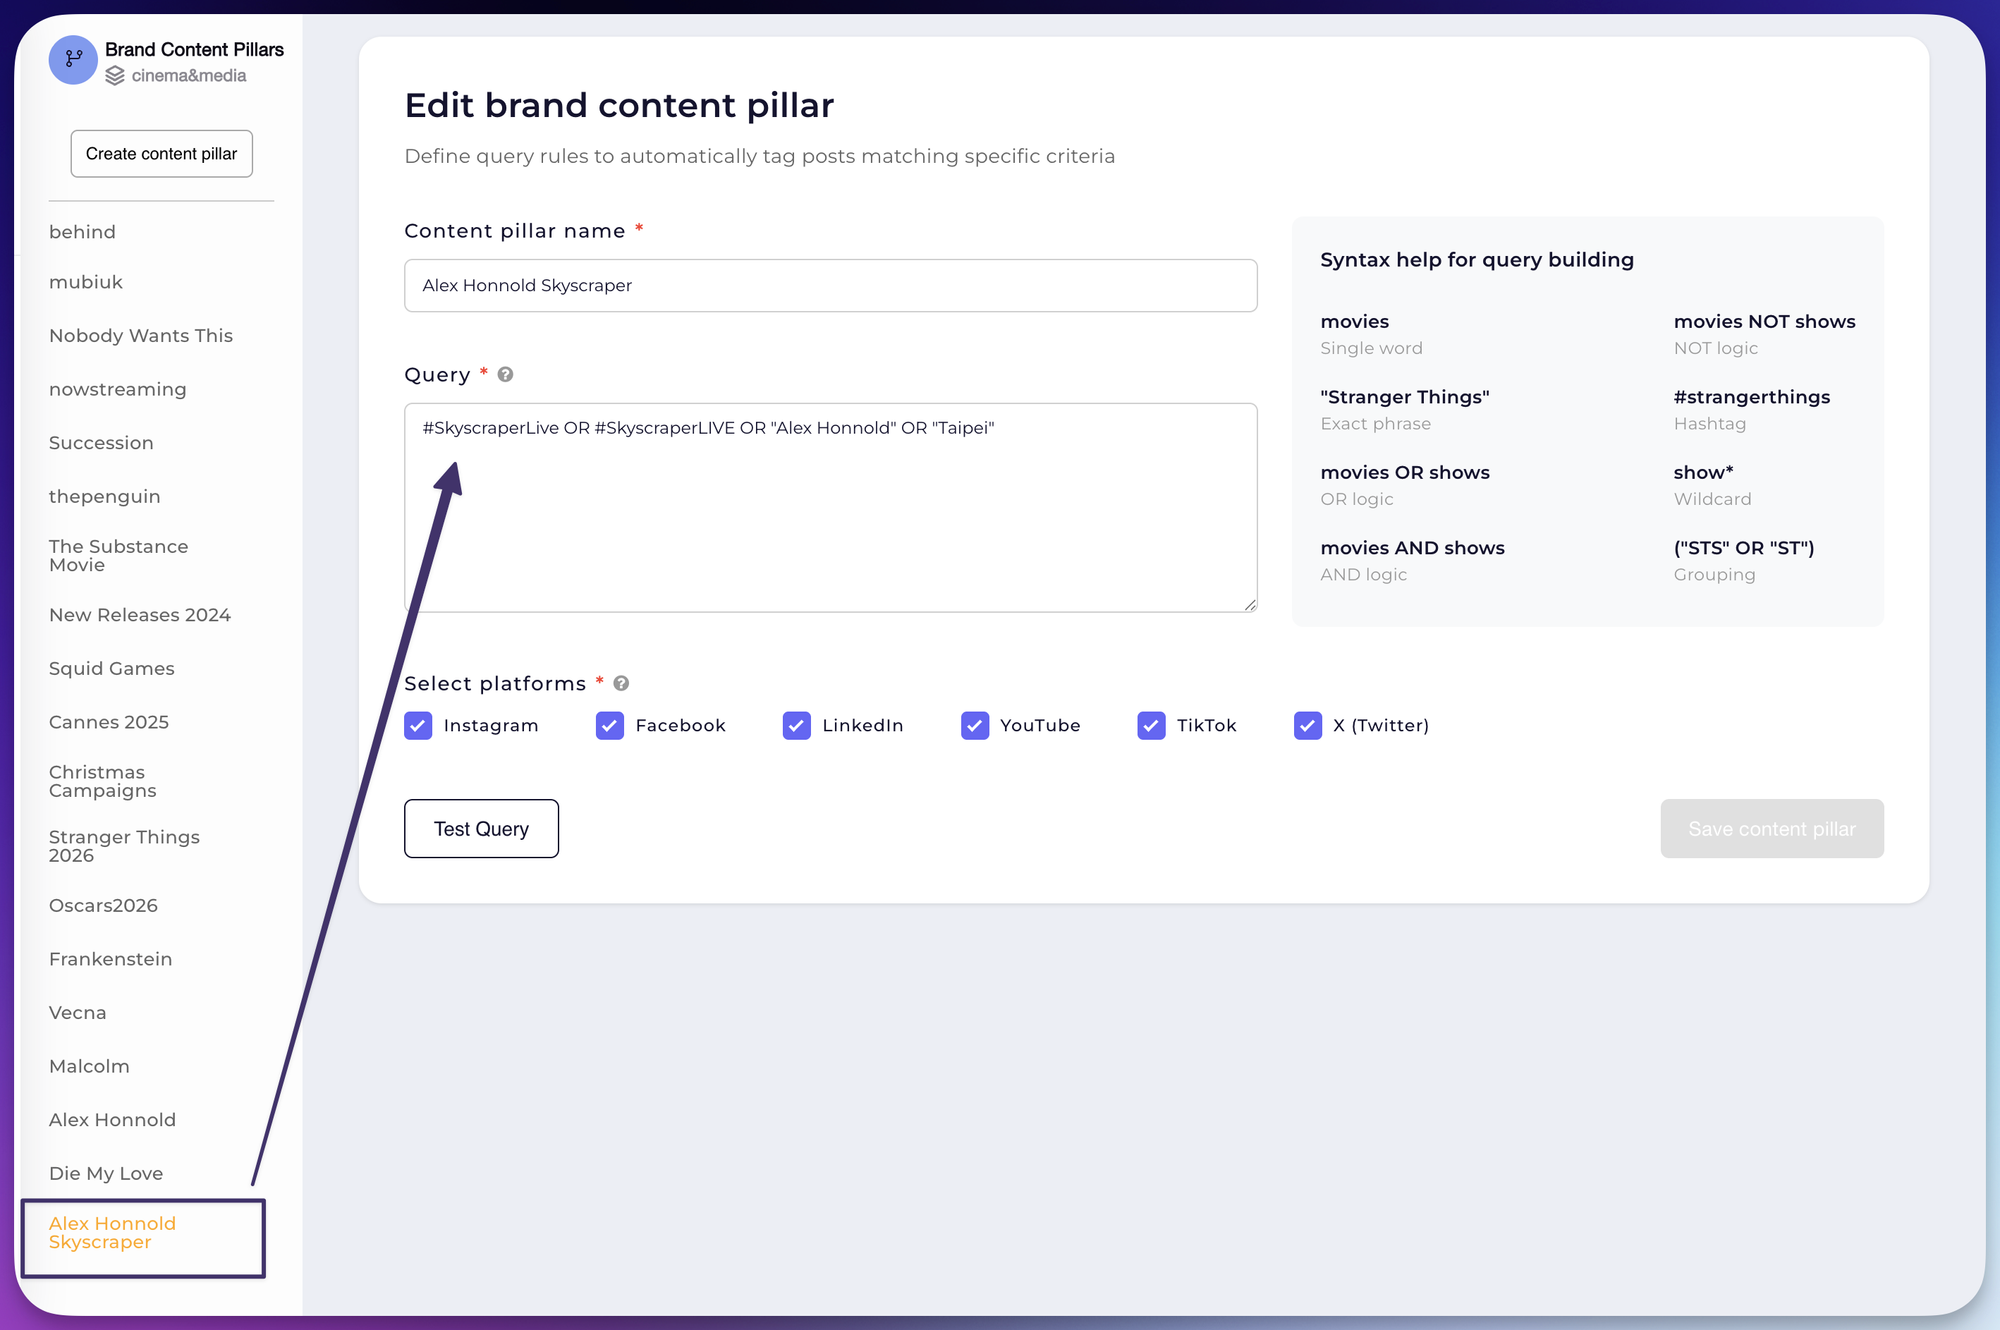Open the Select platforms help icon
Image resolution: width=2000 pixels, height=1330 pixels.
pos(621,683)
